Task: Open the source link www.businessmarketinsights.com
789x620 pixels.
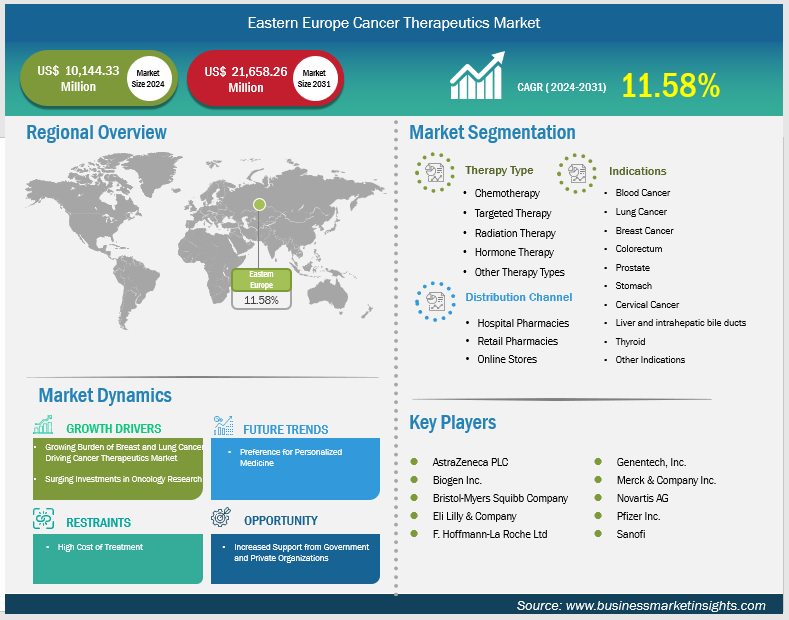Action: click(x=665, y=605)
